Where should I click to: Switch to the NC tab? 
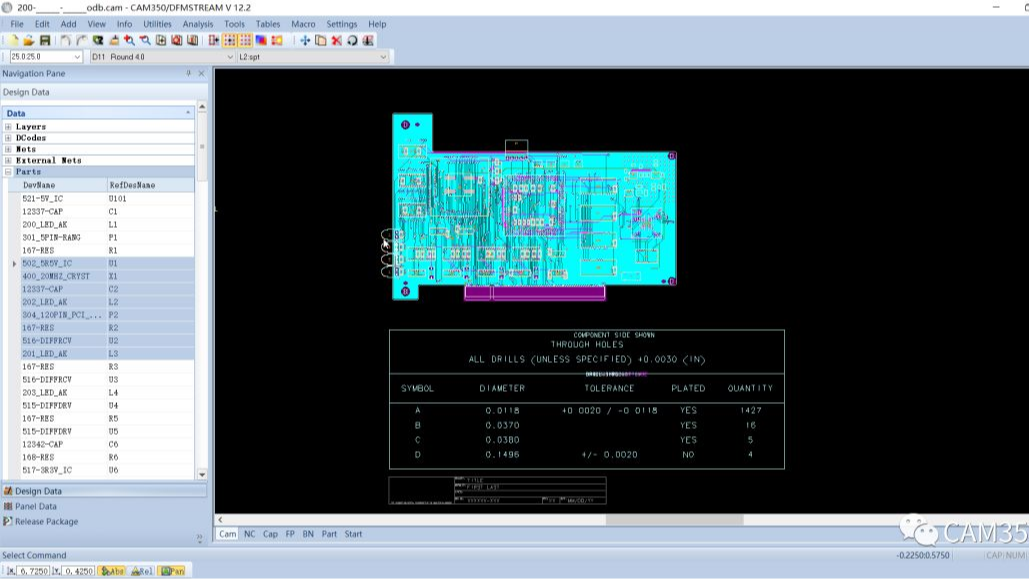(249, 534)
